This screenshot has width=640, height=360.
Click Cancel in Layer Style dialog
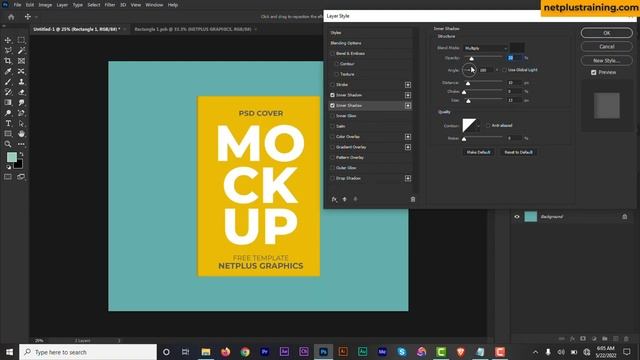[x=607, y=47]
